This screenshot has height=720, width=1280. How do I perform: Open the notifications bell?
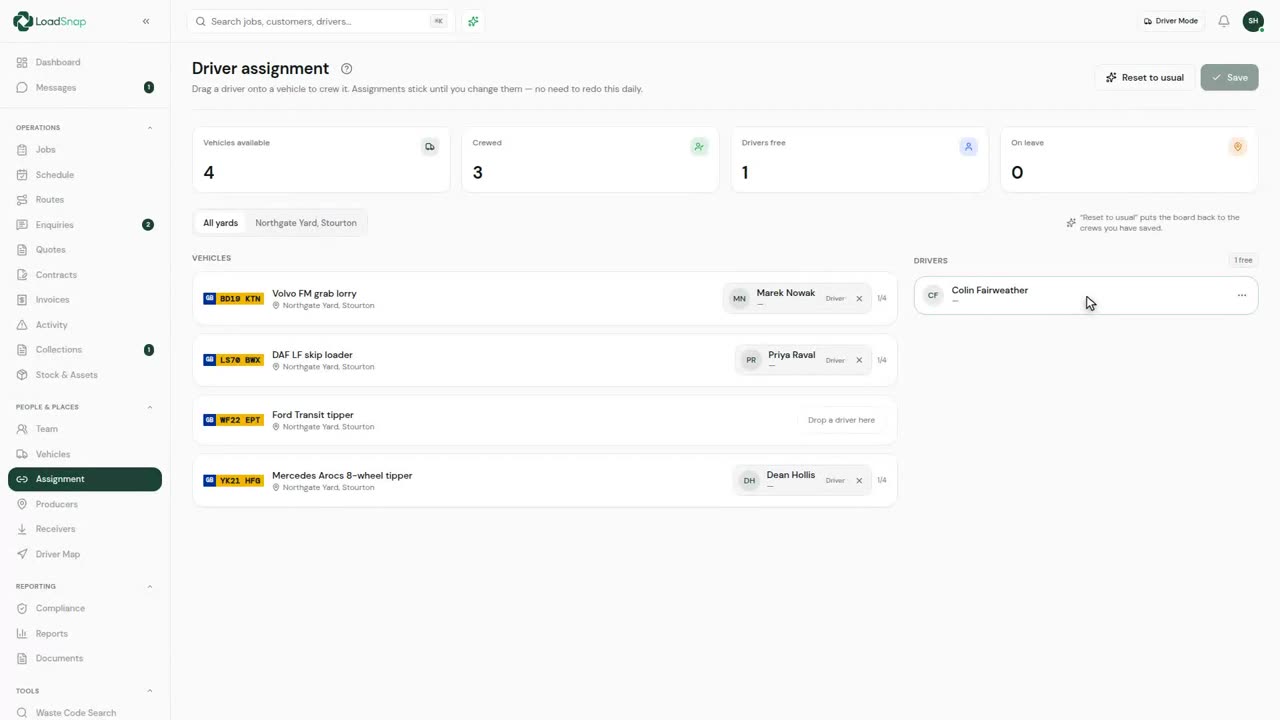click(x=1223, y=21)
